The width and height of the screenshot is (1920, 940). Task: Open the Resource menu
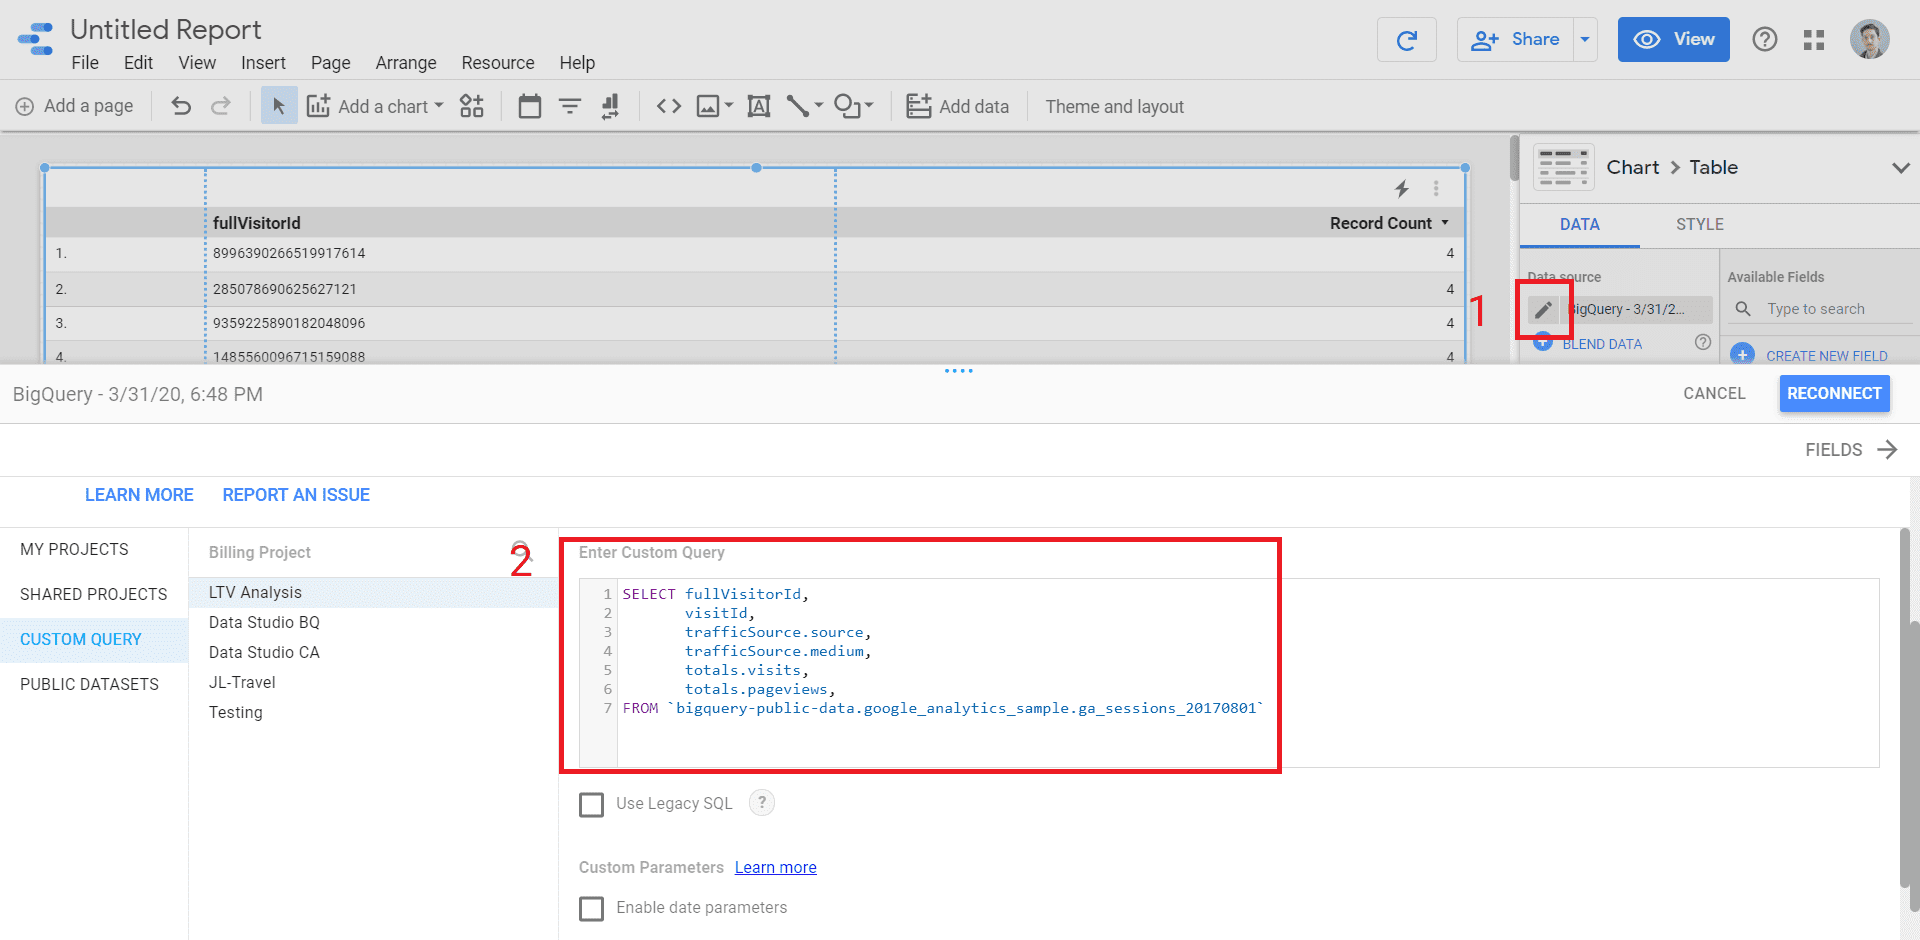(x=498, y=63)
